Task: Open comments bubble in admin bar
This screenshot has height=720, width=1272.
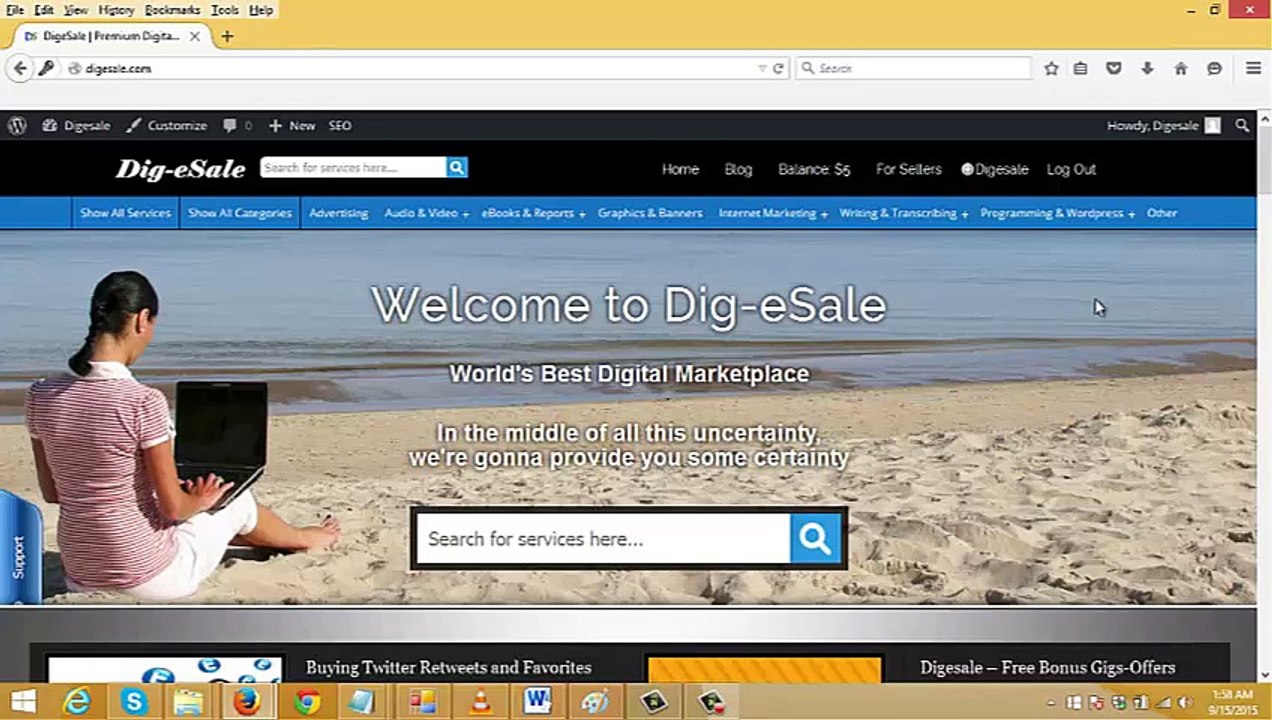Action: 236,125
